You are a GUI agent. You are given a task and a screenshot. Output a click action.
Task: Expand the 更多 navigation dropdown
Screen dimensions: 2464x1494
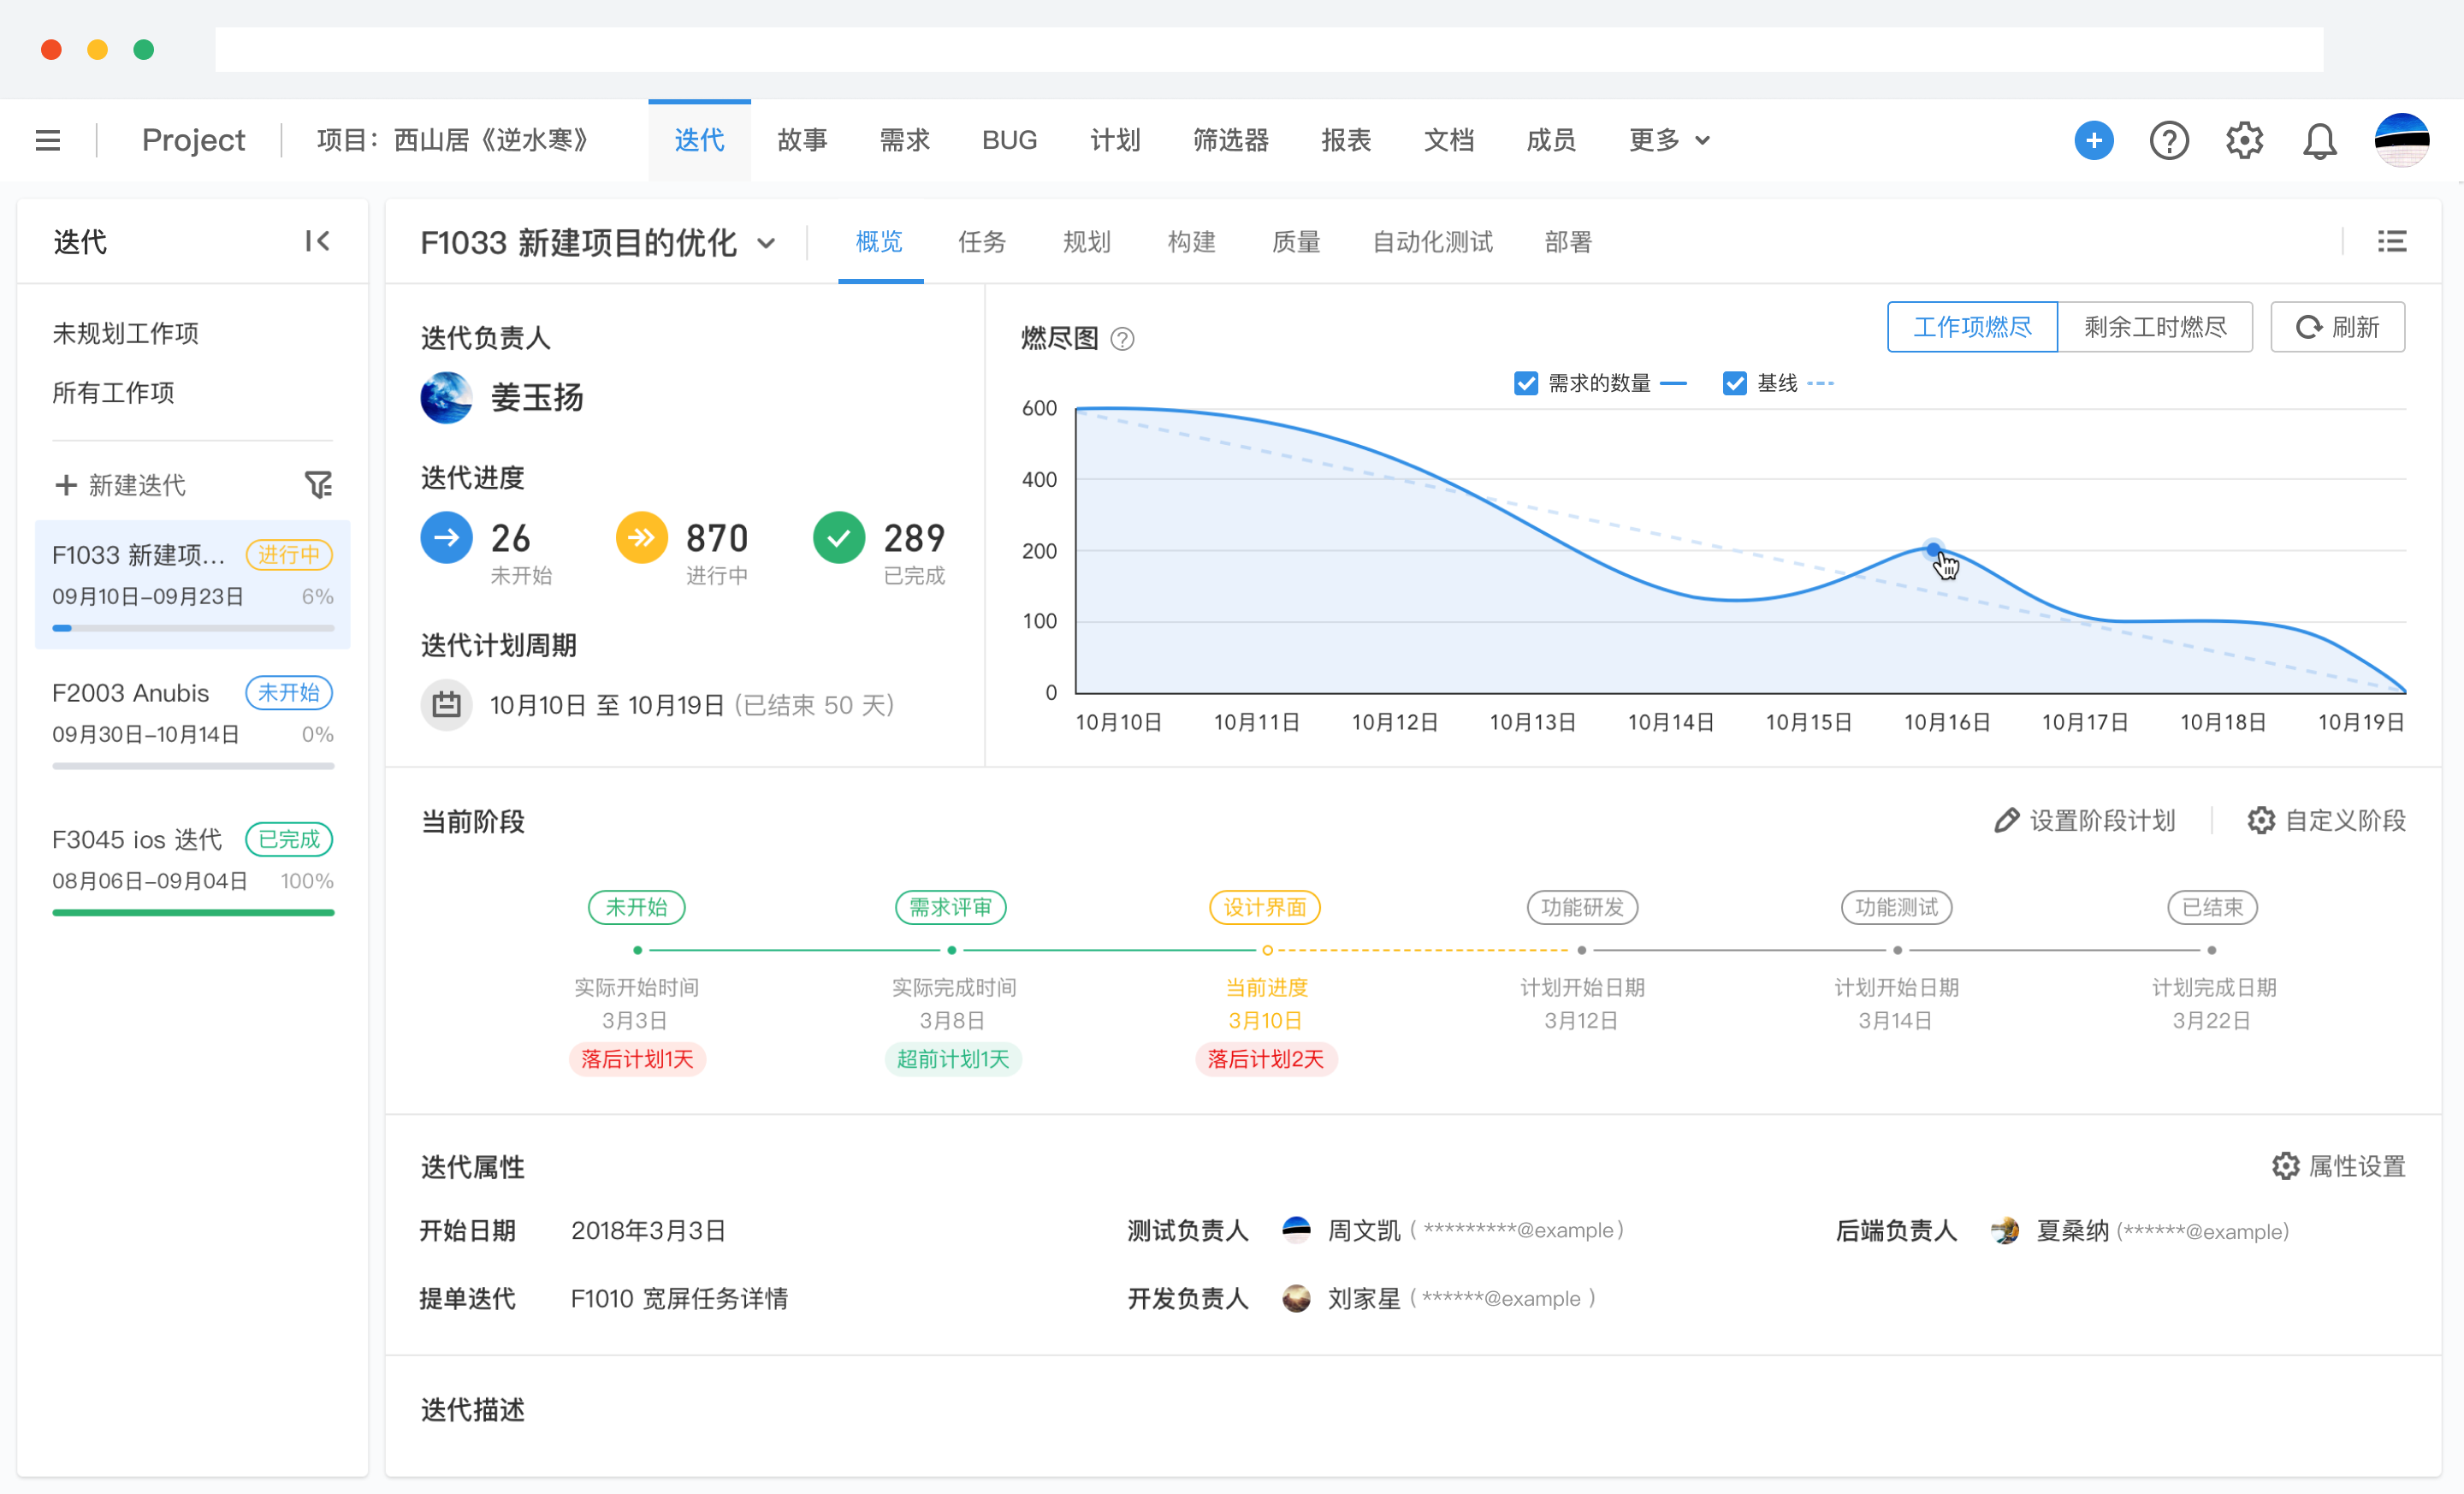point(1666,140)
